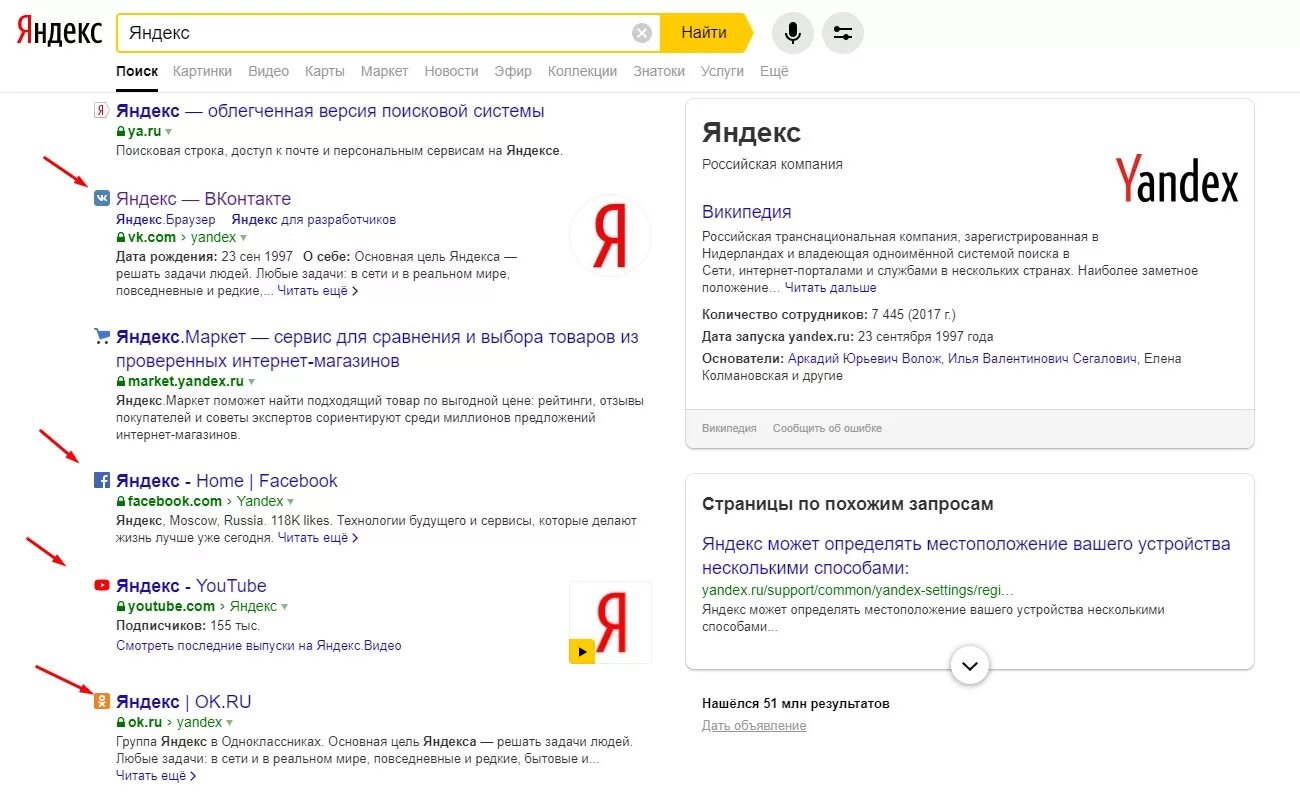Click the Дать объявление link
The width and height of the screenshot is (1300, 807).
[754, 726]
